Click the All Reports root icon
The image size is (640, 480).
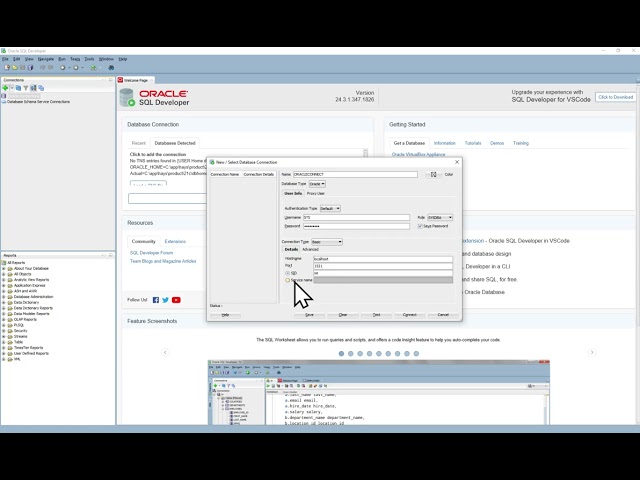4,263
